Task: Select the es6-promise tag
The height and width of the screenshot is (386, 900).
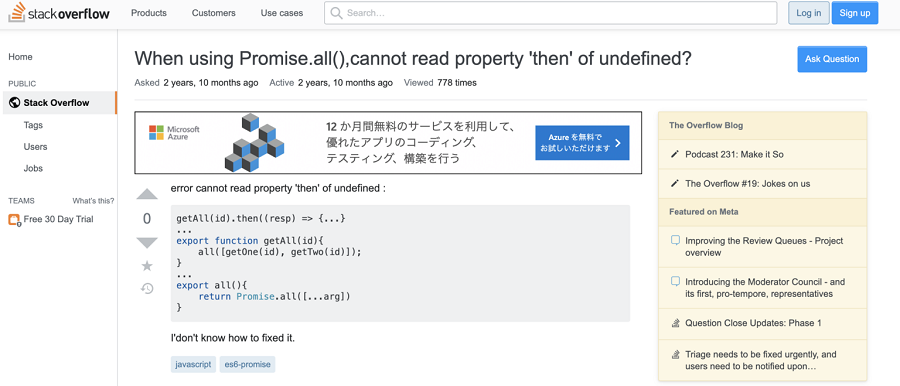Action: pos(247,365)
